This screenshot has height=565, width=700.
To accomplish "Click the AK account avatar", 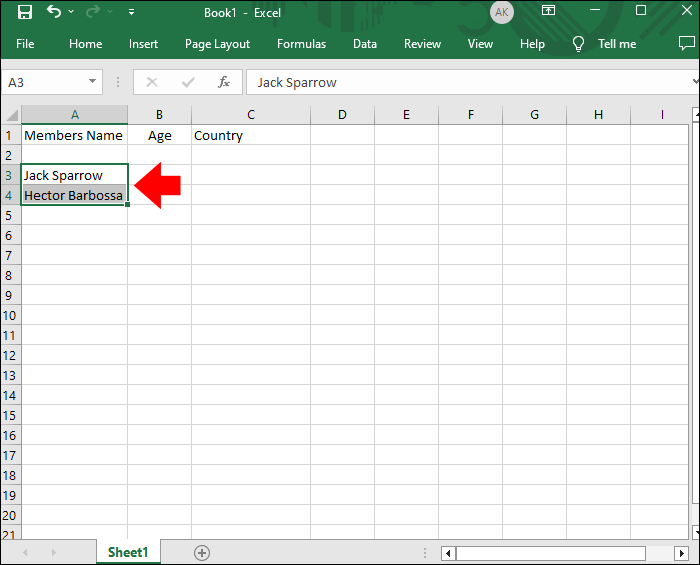I will pyautogui.click(x=501, y=12).
